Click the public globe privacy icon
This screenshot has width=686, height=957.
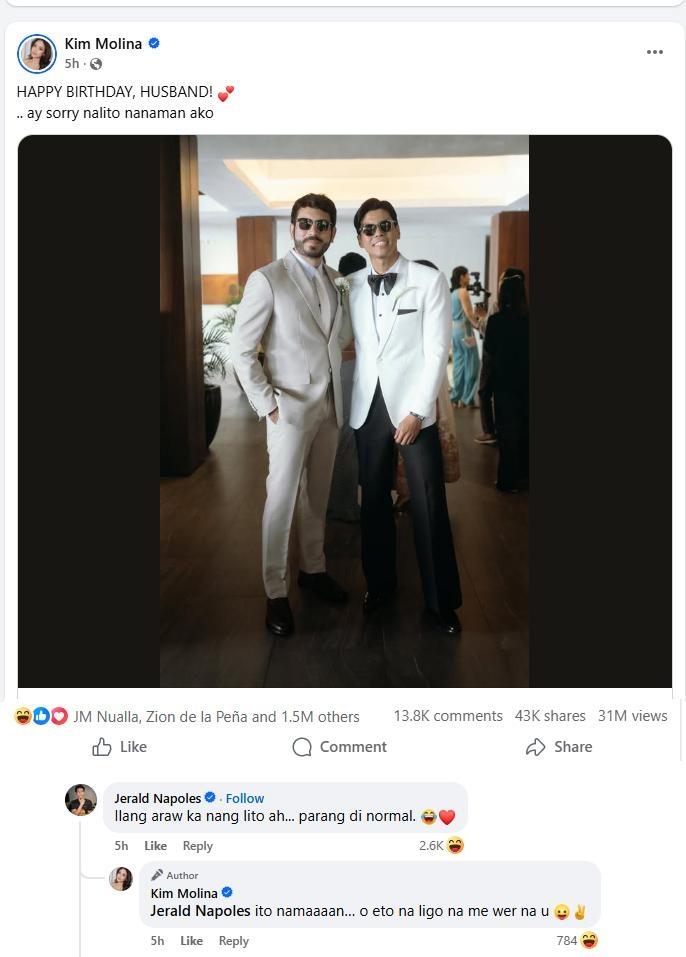click(96, 64)
